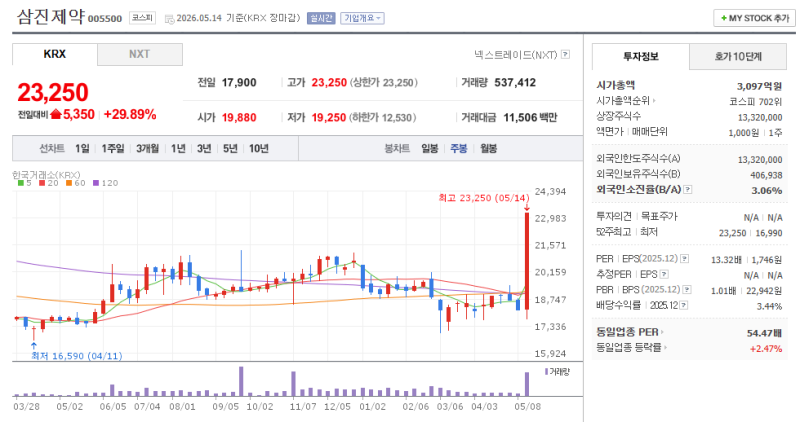Click the 최저 16,590 (04/11) chart marker
The width and height of the screenshot is (800, 422).
77,356
